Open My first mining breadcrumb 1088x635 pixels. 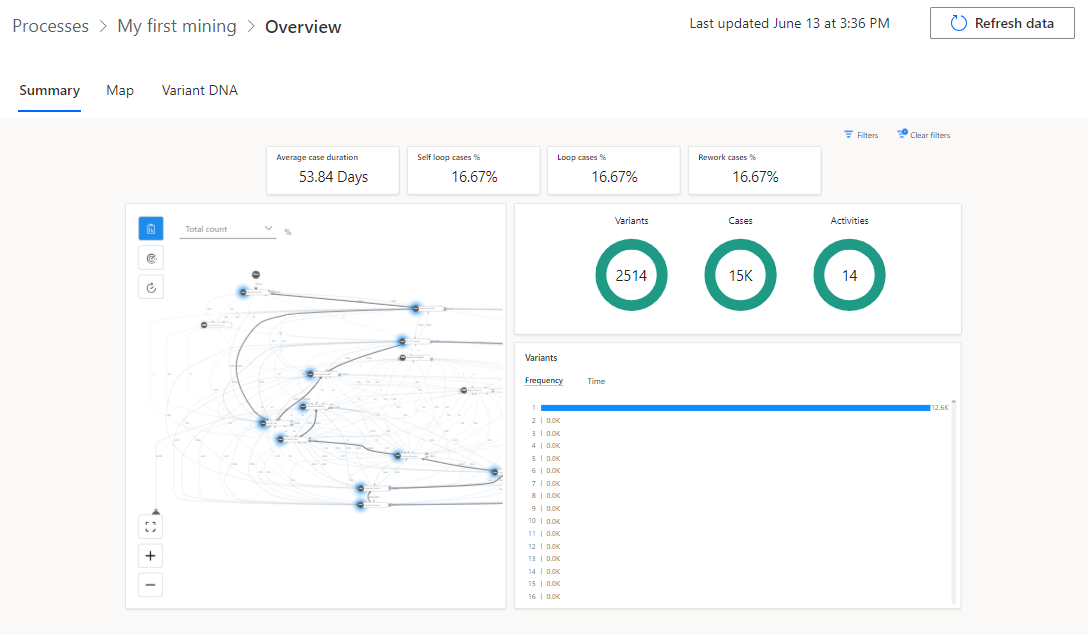click(177, 26)
